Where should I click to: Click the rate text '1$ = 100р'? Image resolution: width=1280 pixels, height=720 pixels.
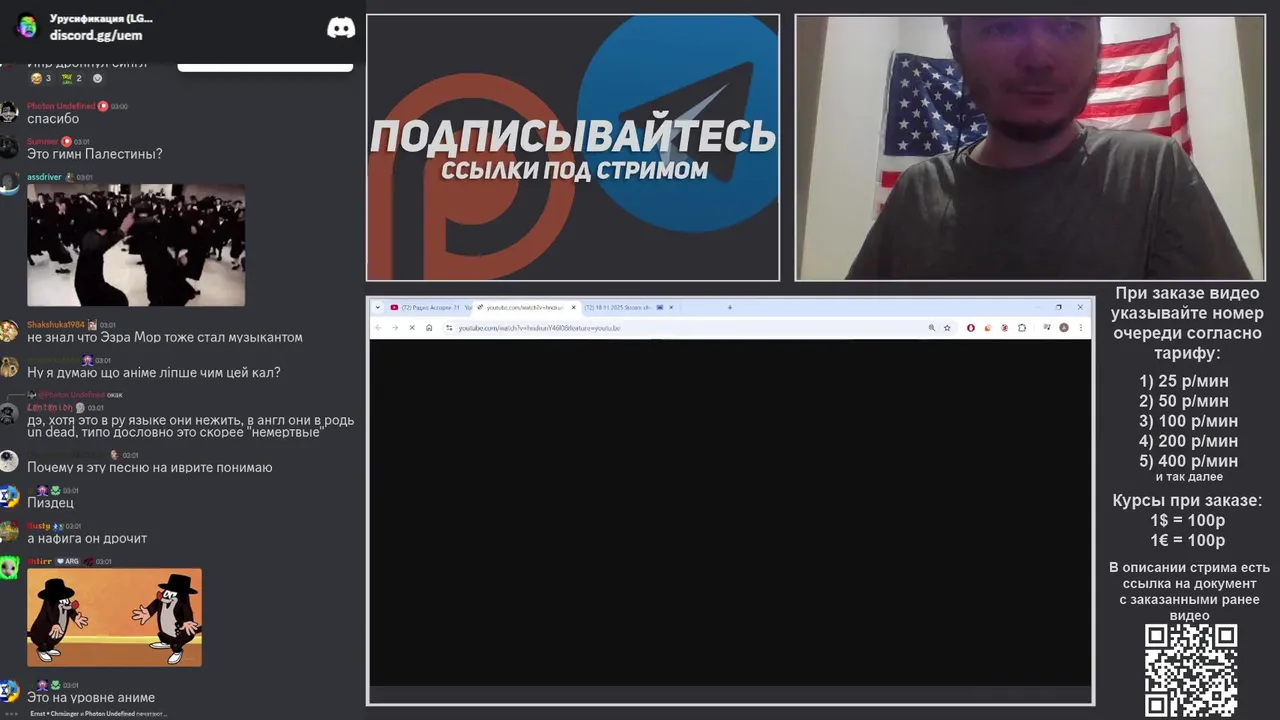tap(1187, 520)
